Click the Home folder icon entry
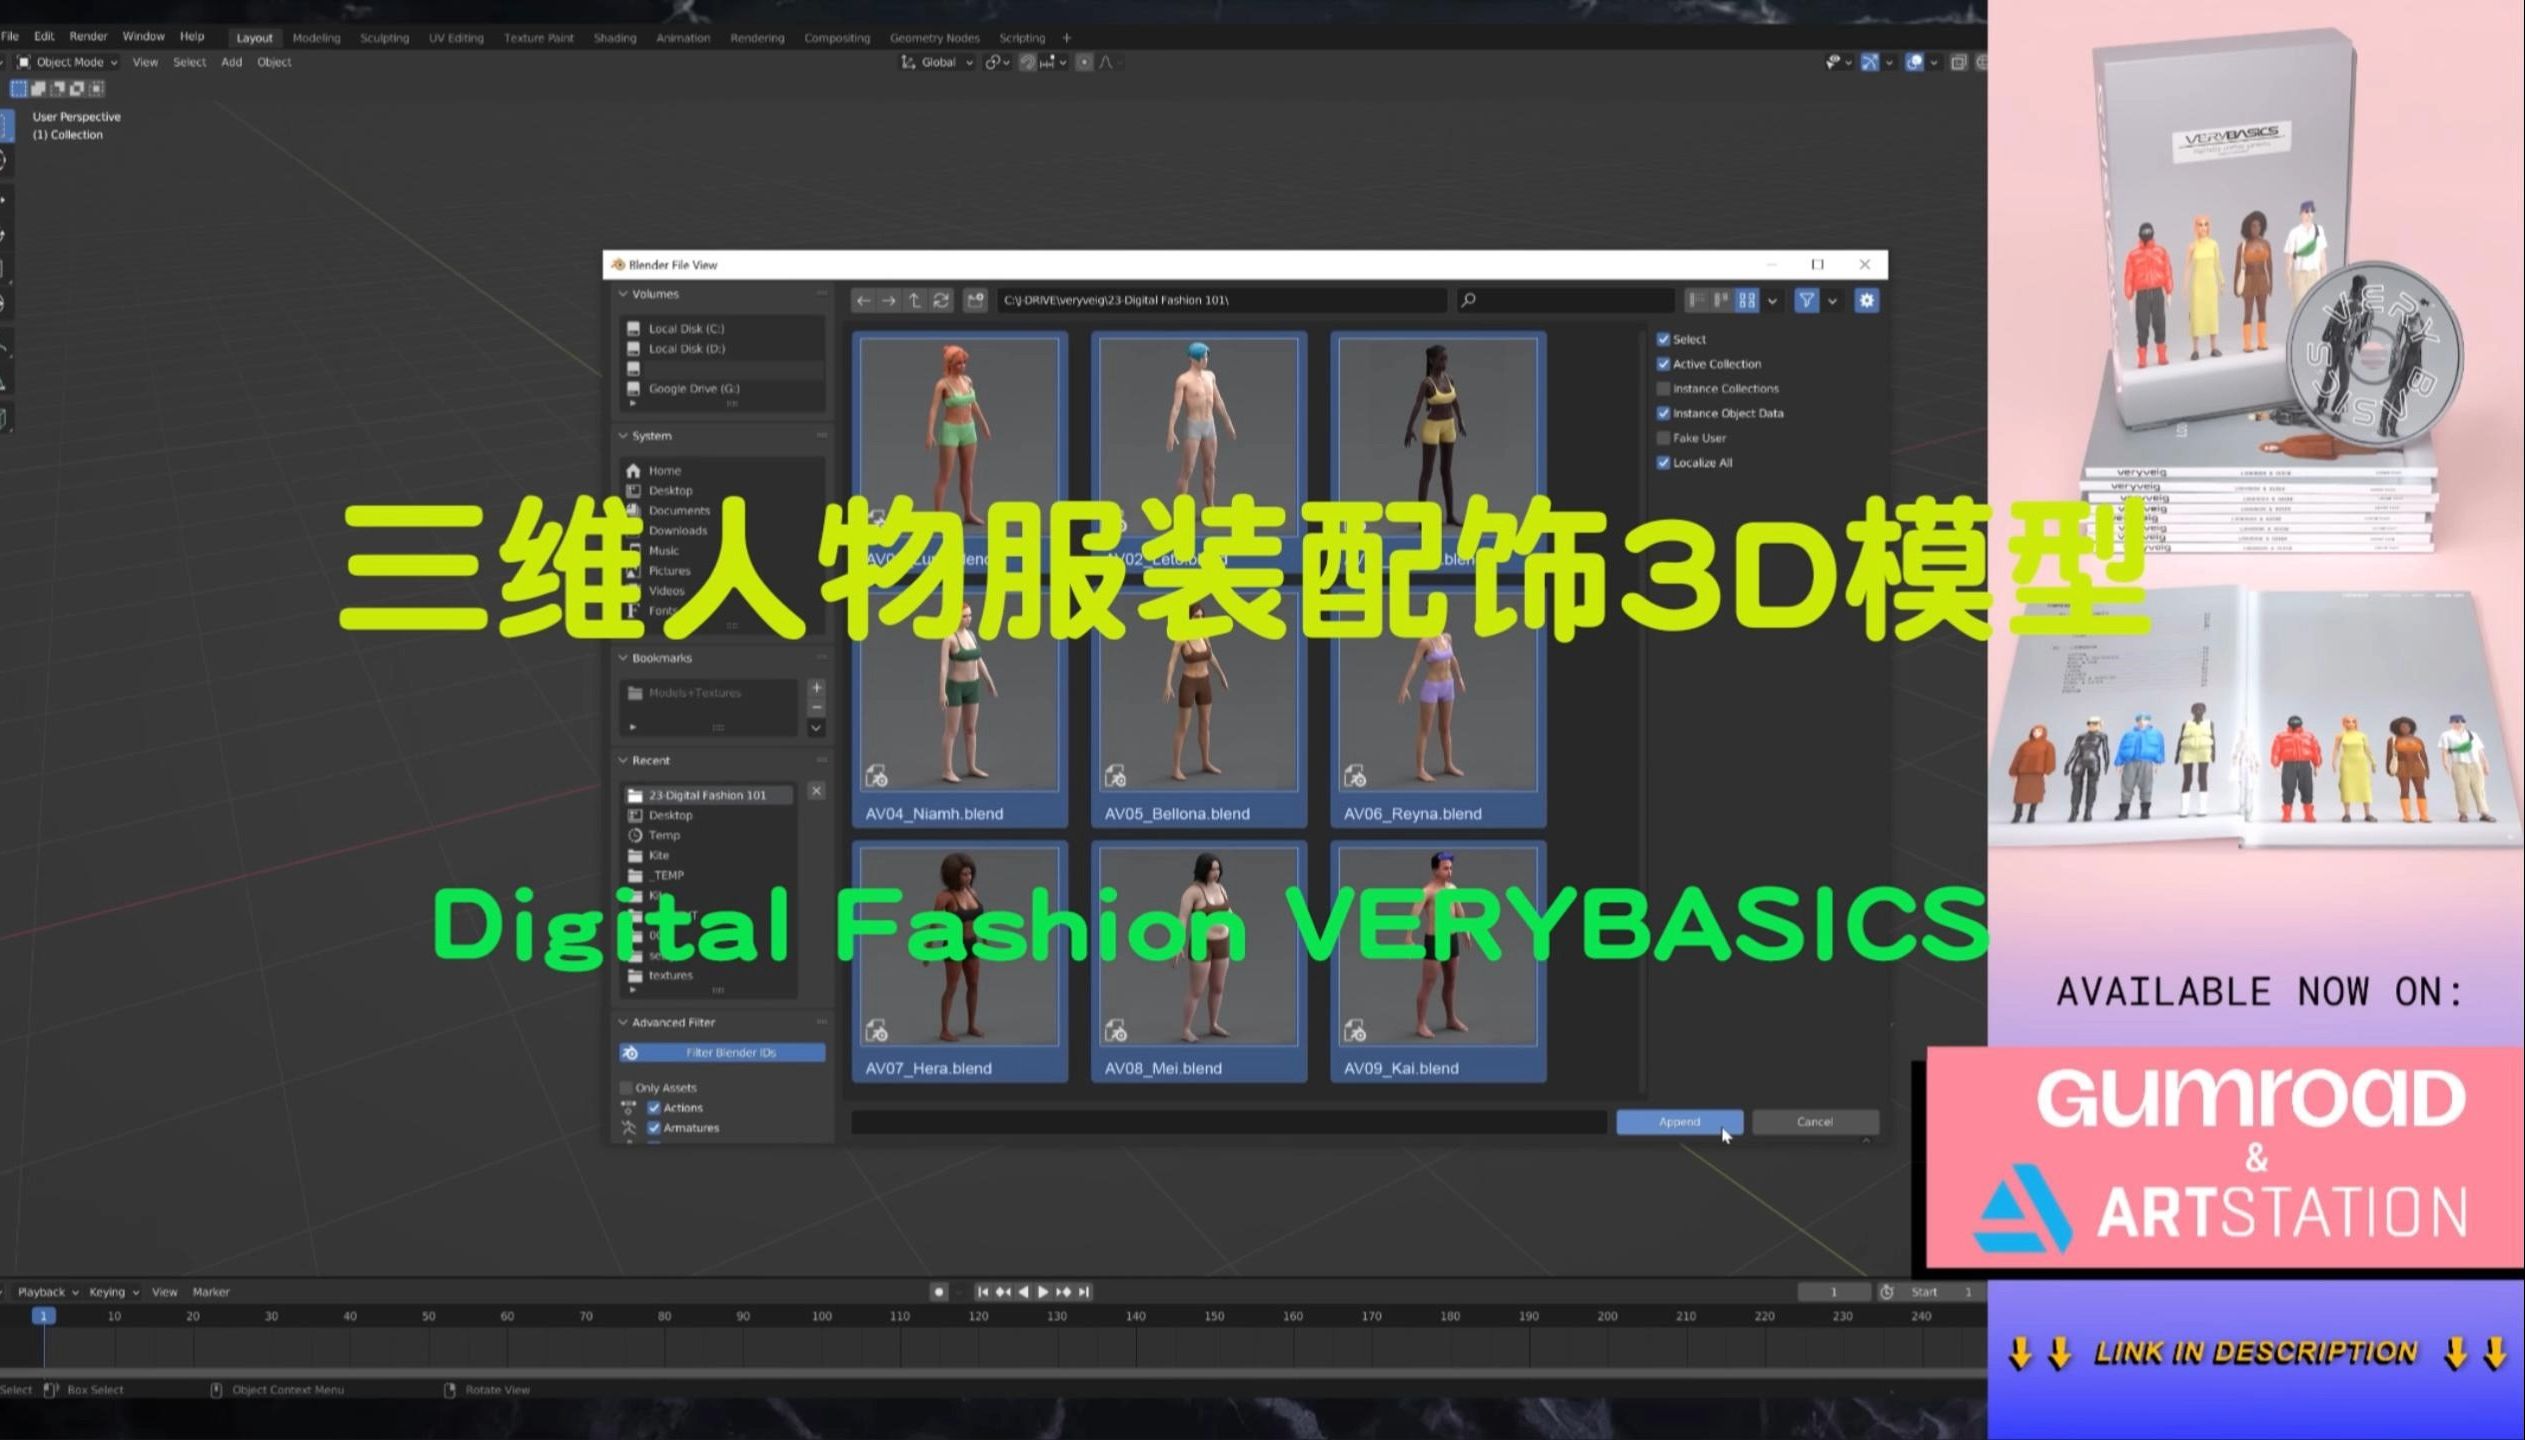The image size is (2525, 1440). [x=633, y=470]
